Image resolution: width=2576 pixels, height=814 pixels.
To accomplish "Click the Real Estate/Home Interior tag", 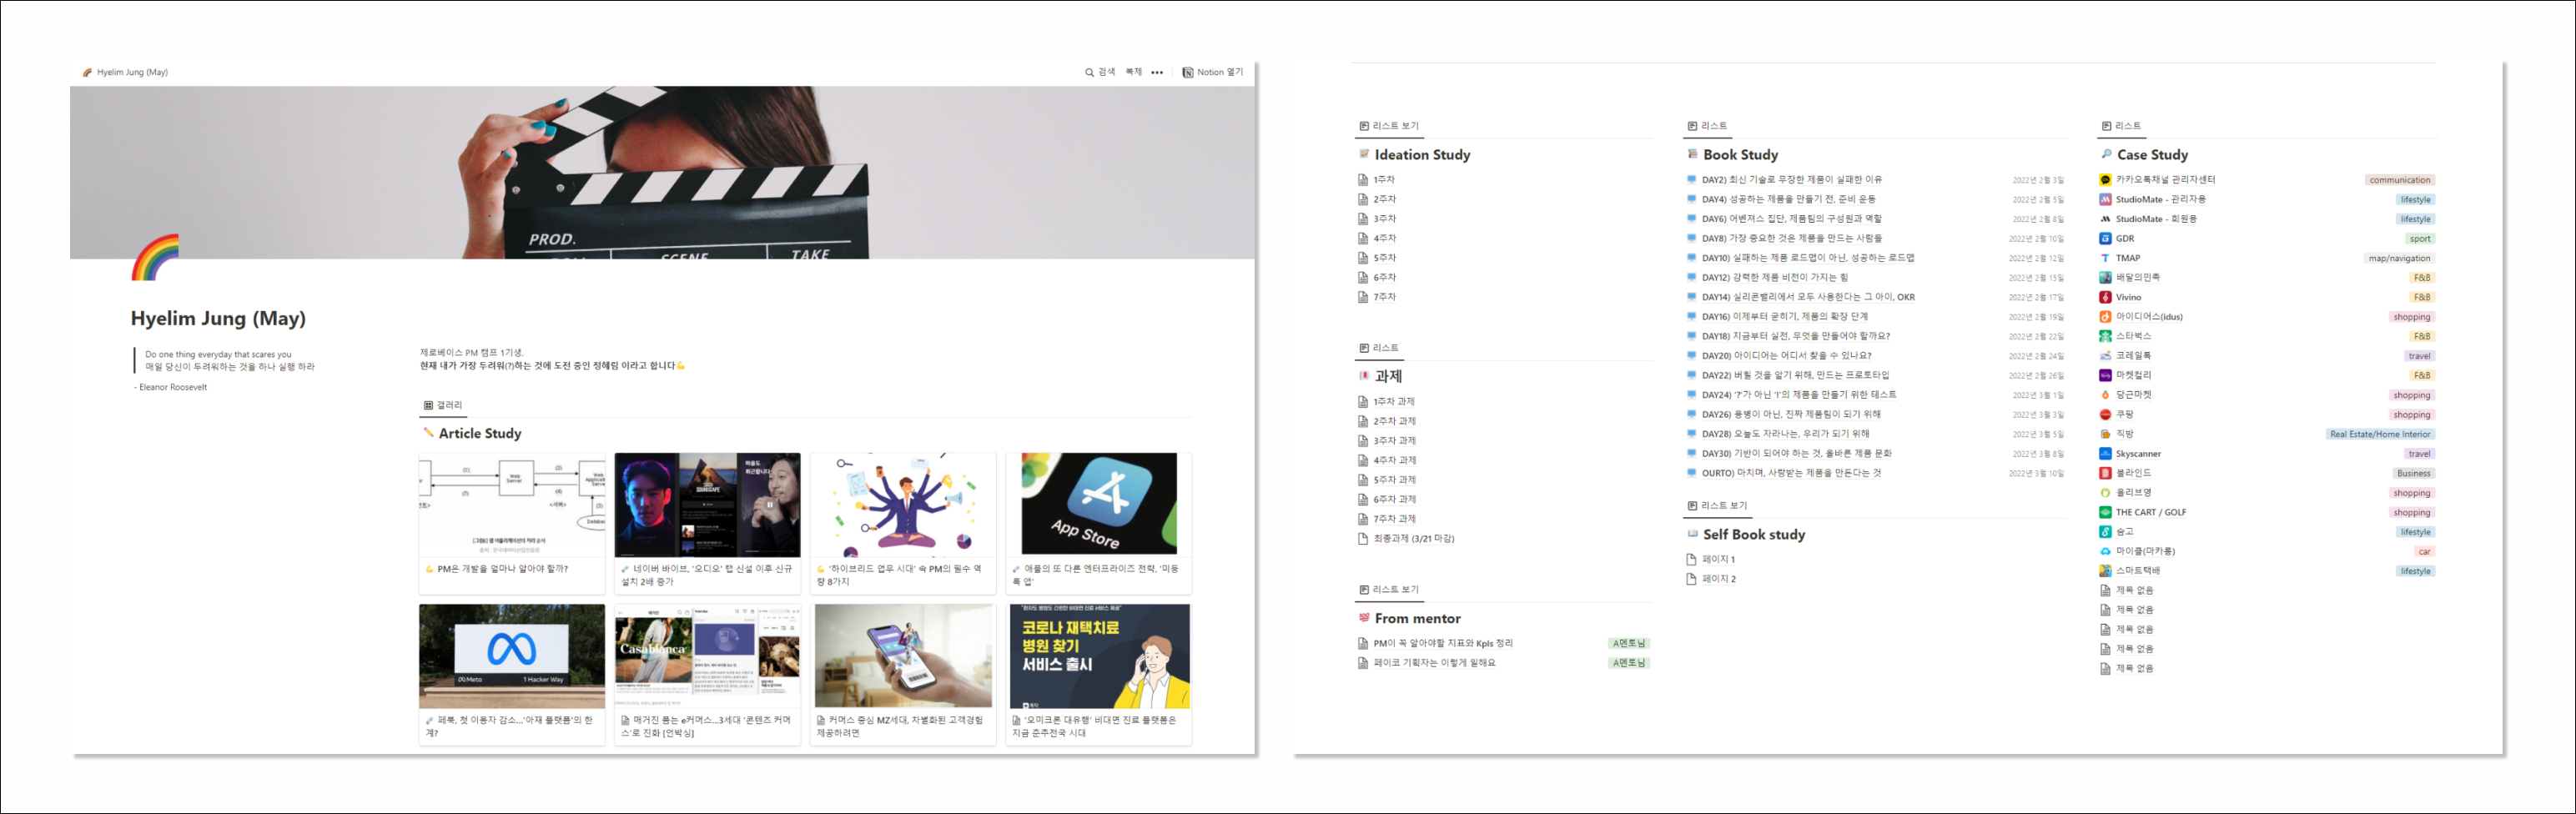I will pyautogui.click(x=2380, y=434).
